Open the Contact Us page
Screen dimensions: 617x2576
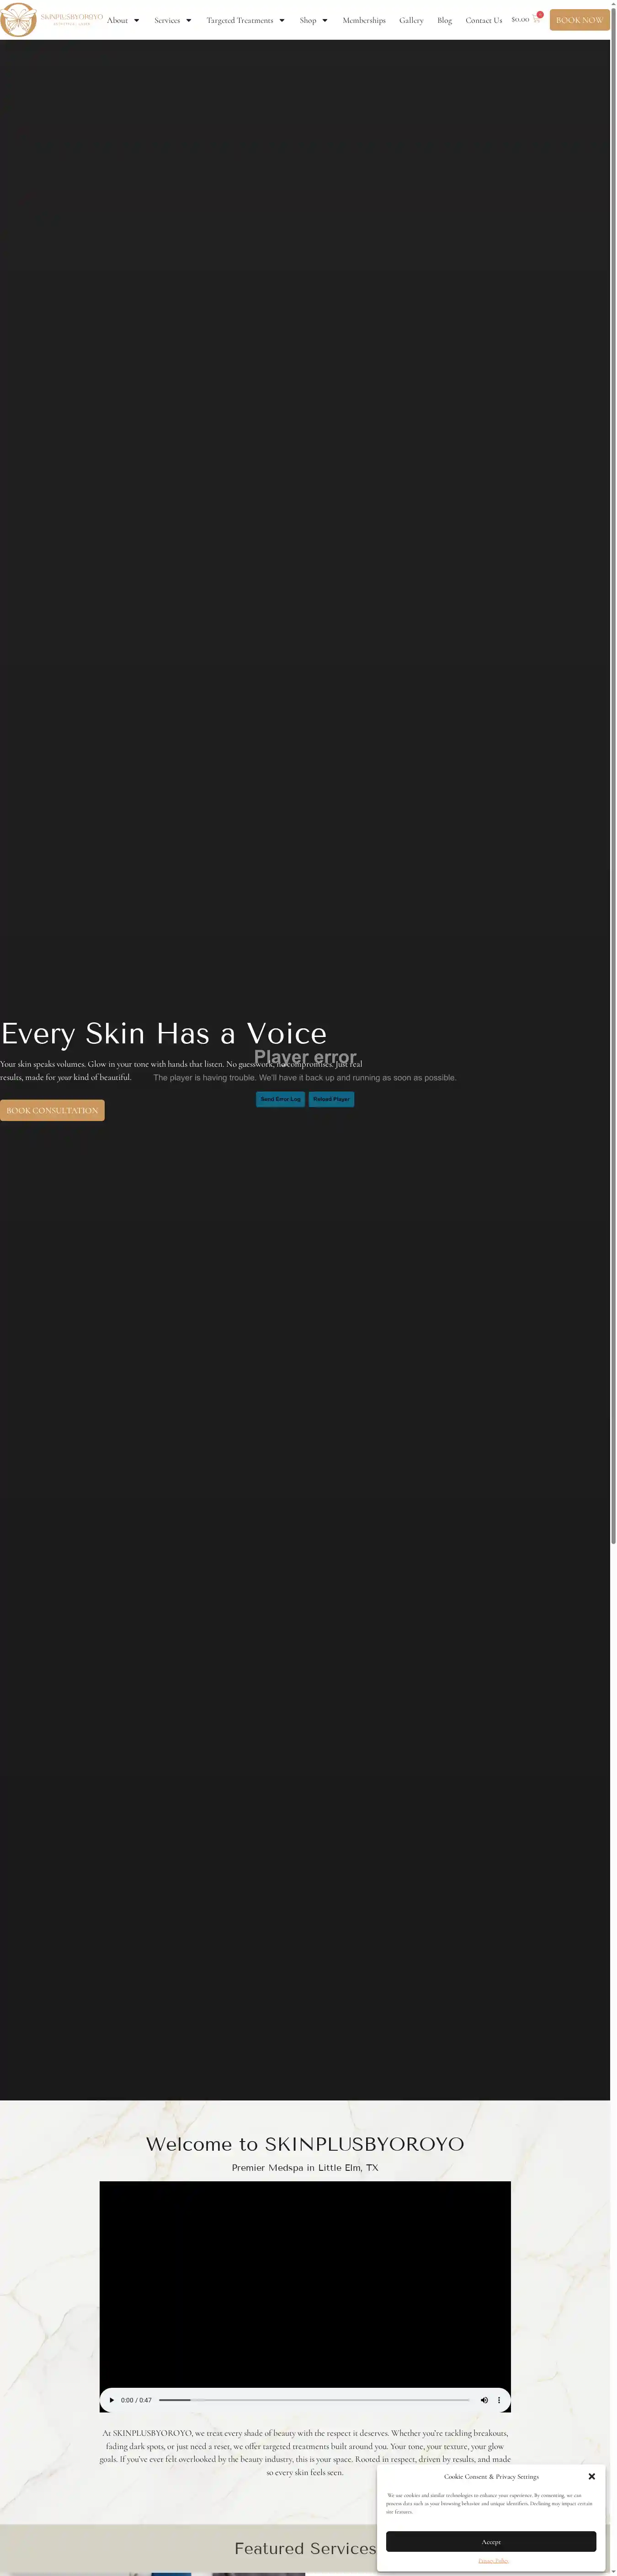tap(484, 20)
